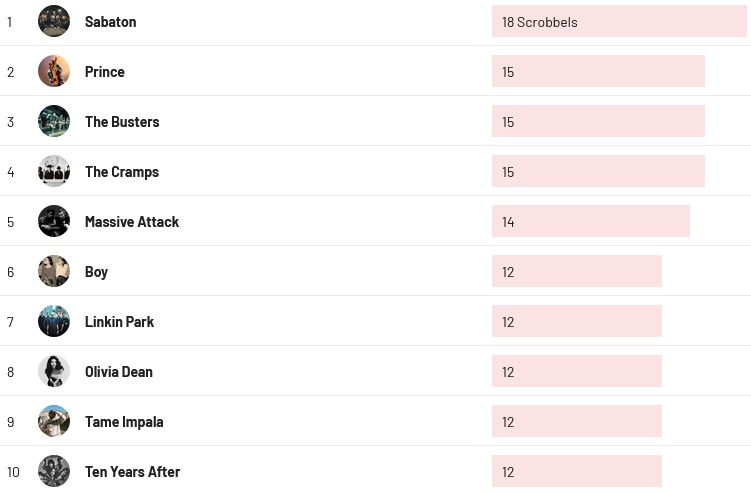
Task: Click Massive Attack's 14 scrobble bar
Action: pyautogui.click(x=590, y=222)
